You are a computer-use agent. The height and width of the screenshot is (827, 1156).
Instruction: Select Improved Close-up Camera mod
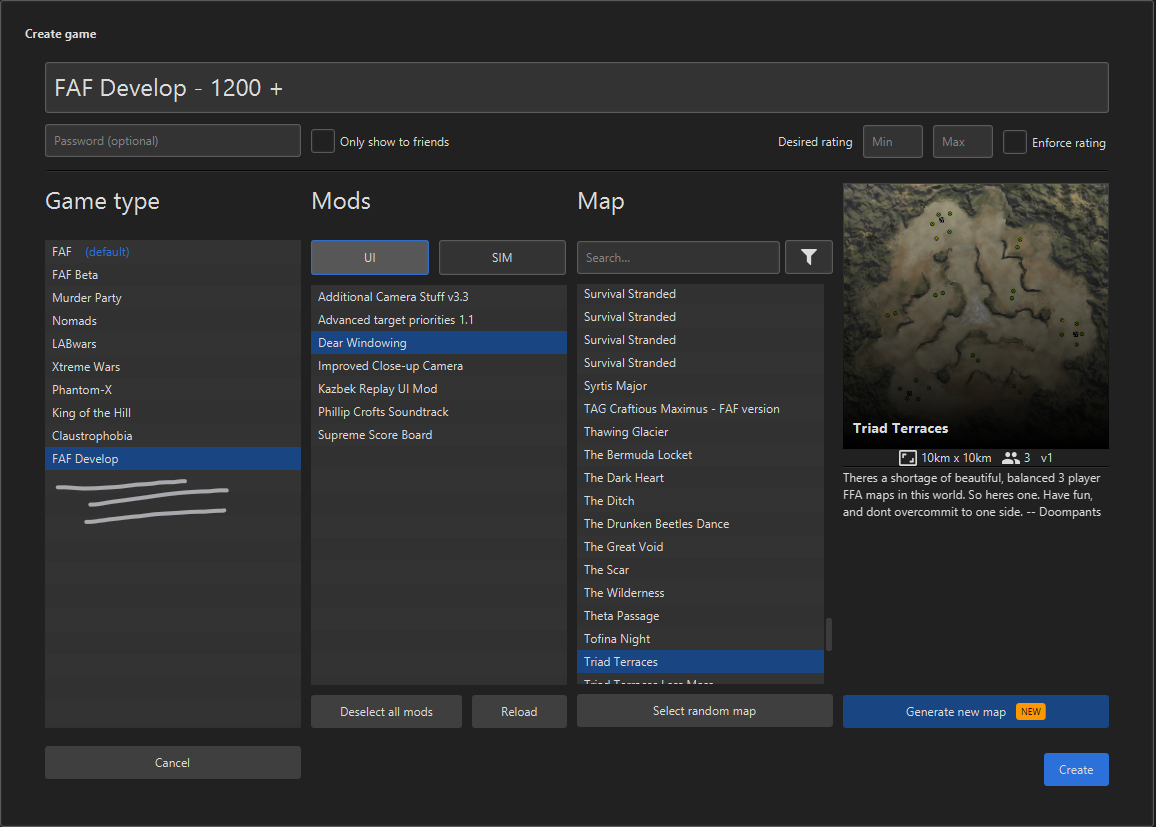[439, 366]
